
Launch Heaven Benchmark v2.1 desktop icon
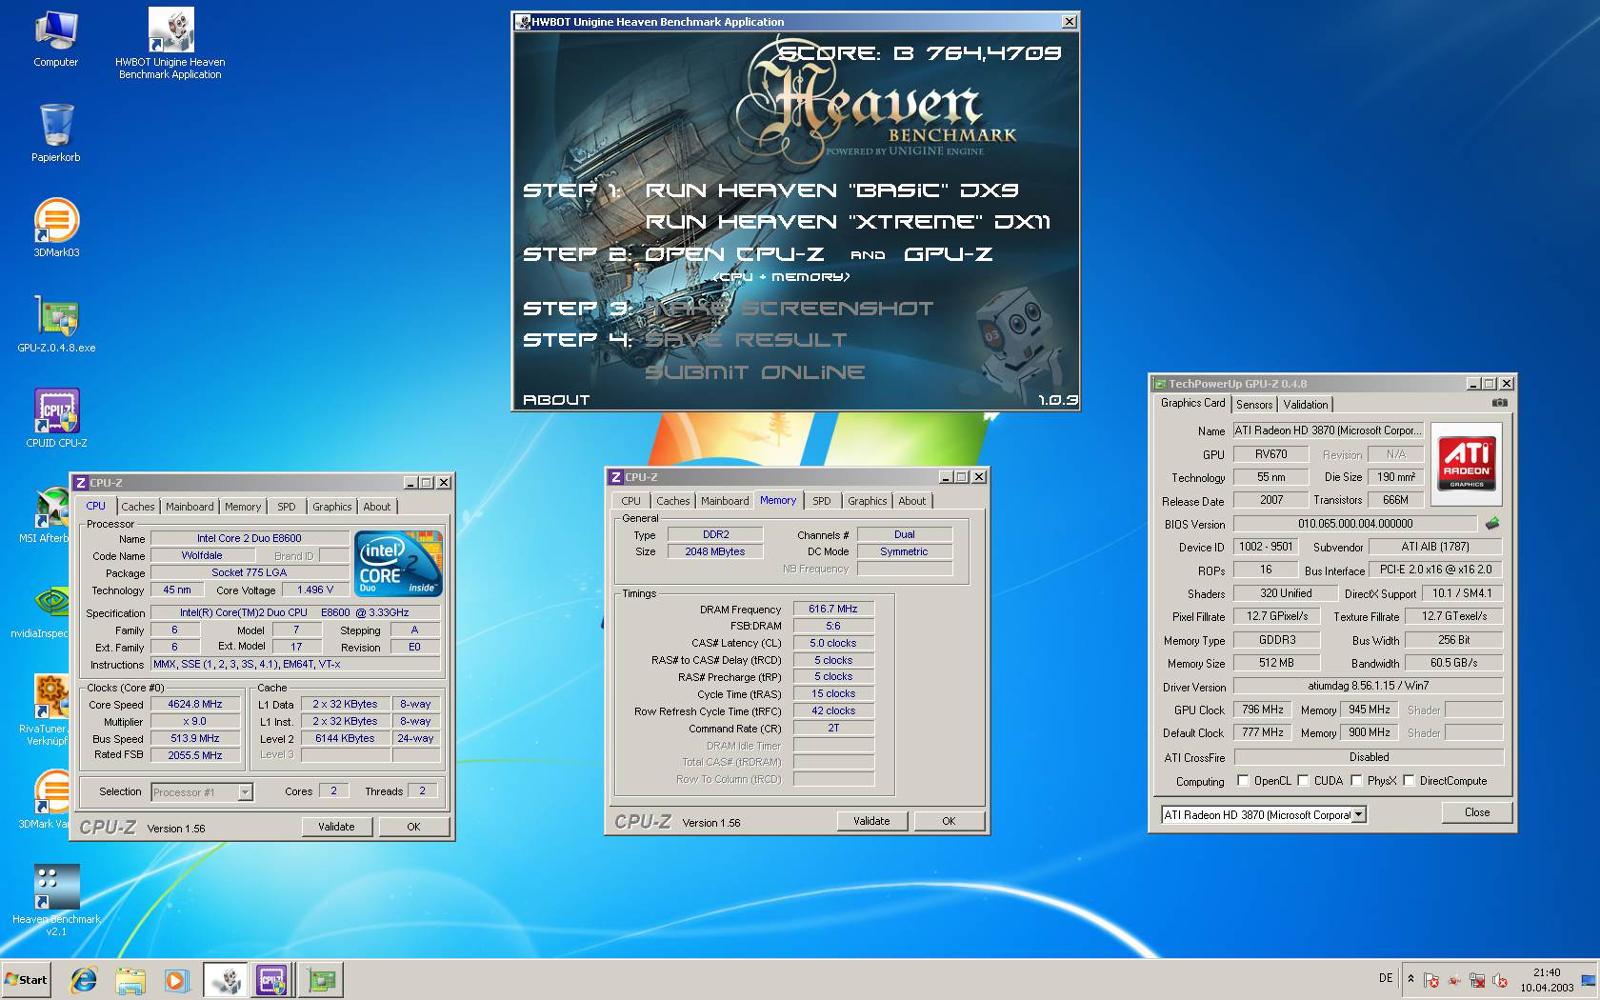pyautogui.click(x=56, y=900)
